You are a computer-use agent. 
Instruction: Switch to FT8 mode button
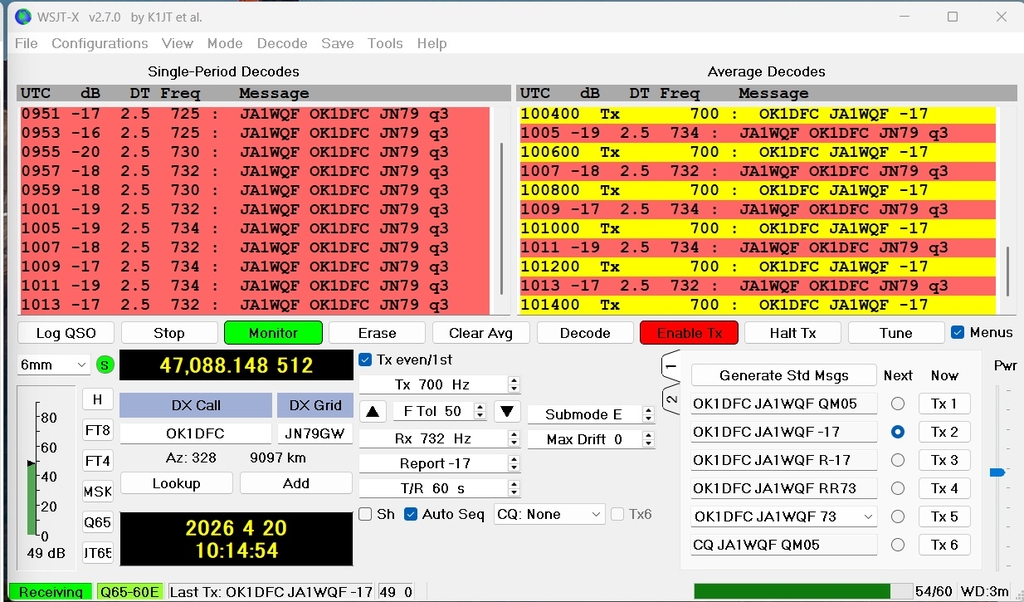[x=97, y=430]
